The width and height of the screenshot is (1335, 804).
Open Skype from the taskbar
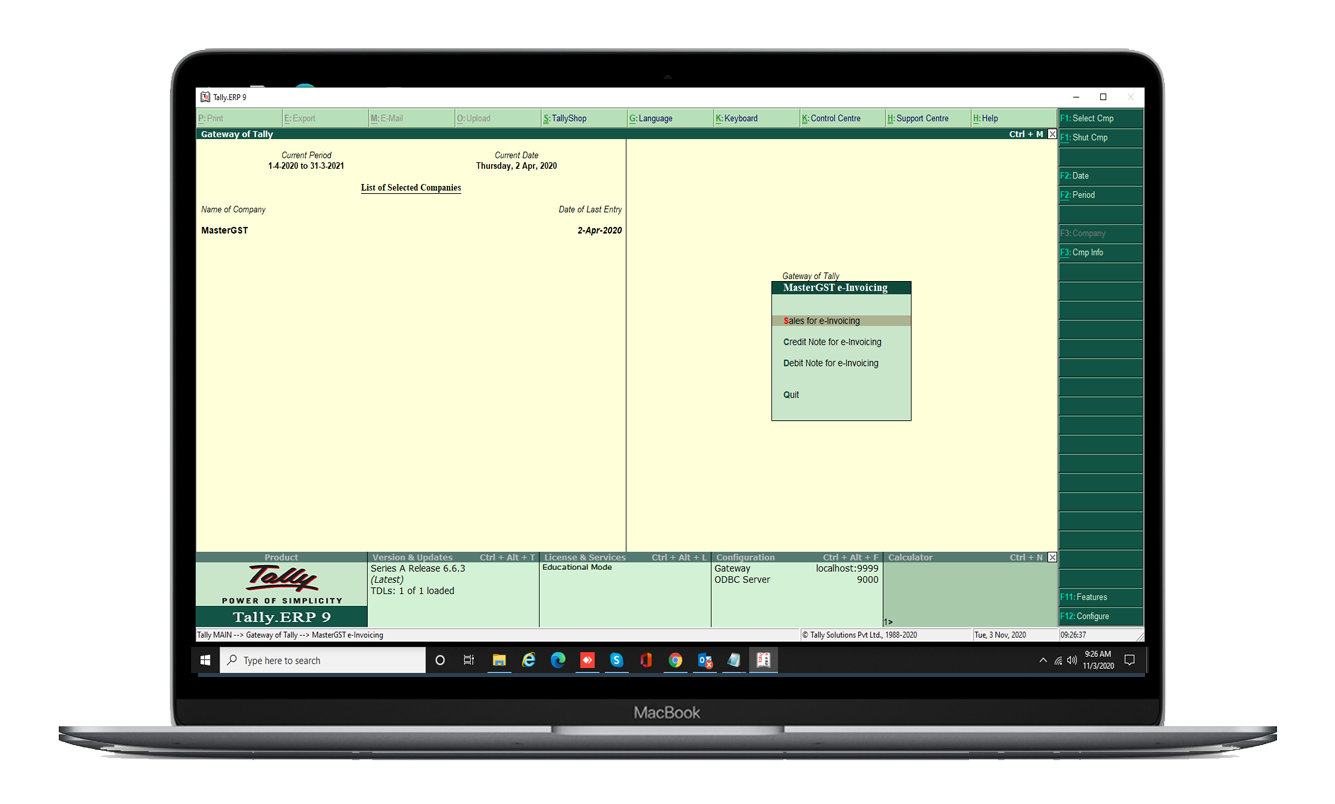tap(617, 660)
